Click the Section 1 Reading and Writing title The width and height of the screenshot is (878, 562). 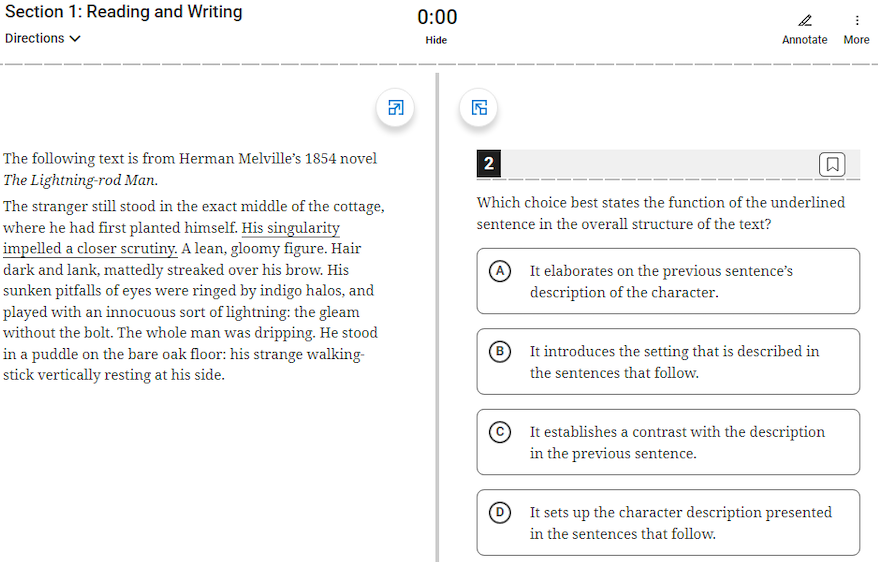124,13
